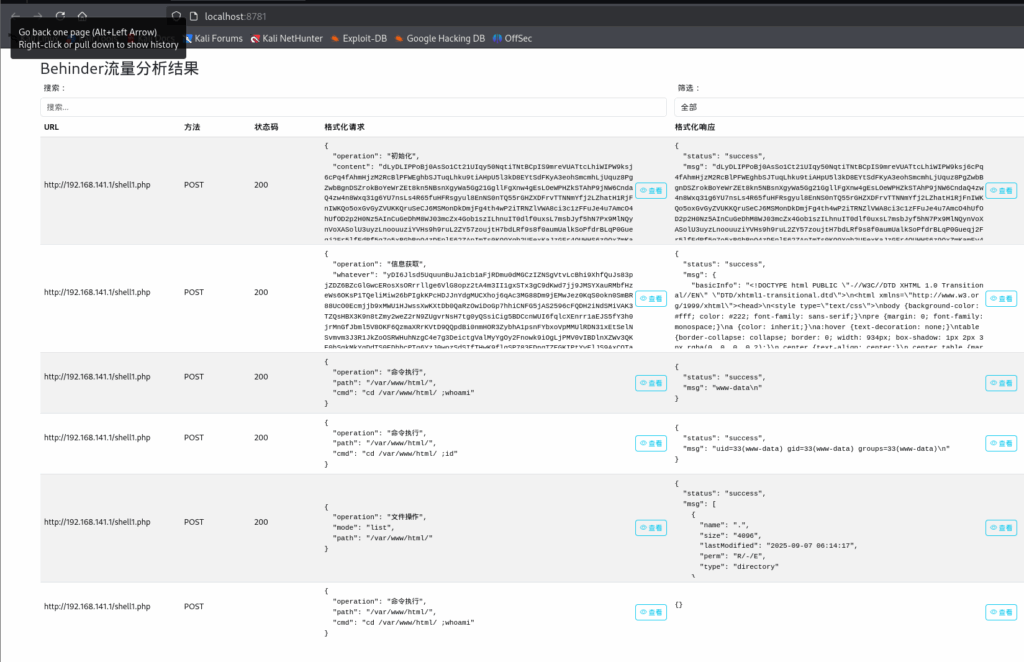View first whoami command request via 查看 button
This screenshot has height=662, width=1024.
[x=651, y=383]
